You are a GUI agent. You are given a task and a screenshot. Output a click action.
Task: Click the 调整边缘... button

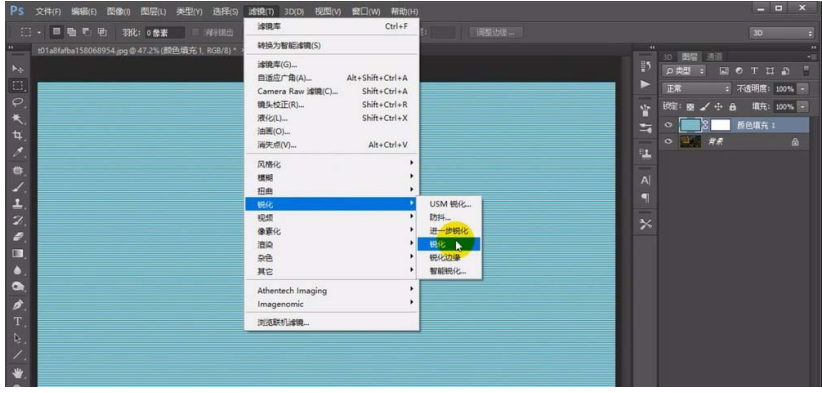click(x=495, y=32)
